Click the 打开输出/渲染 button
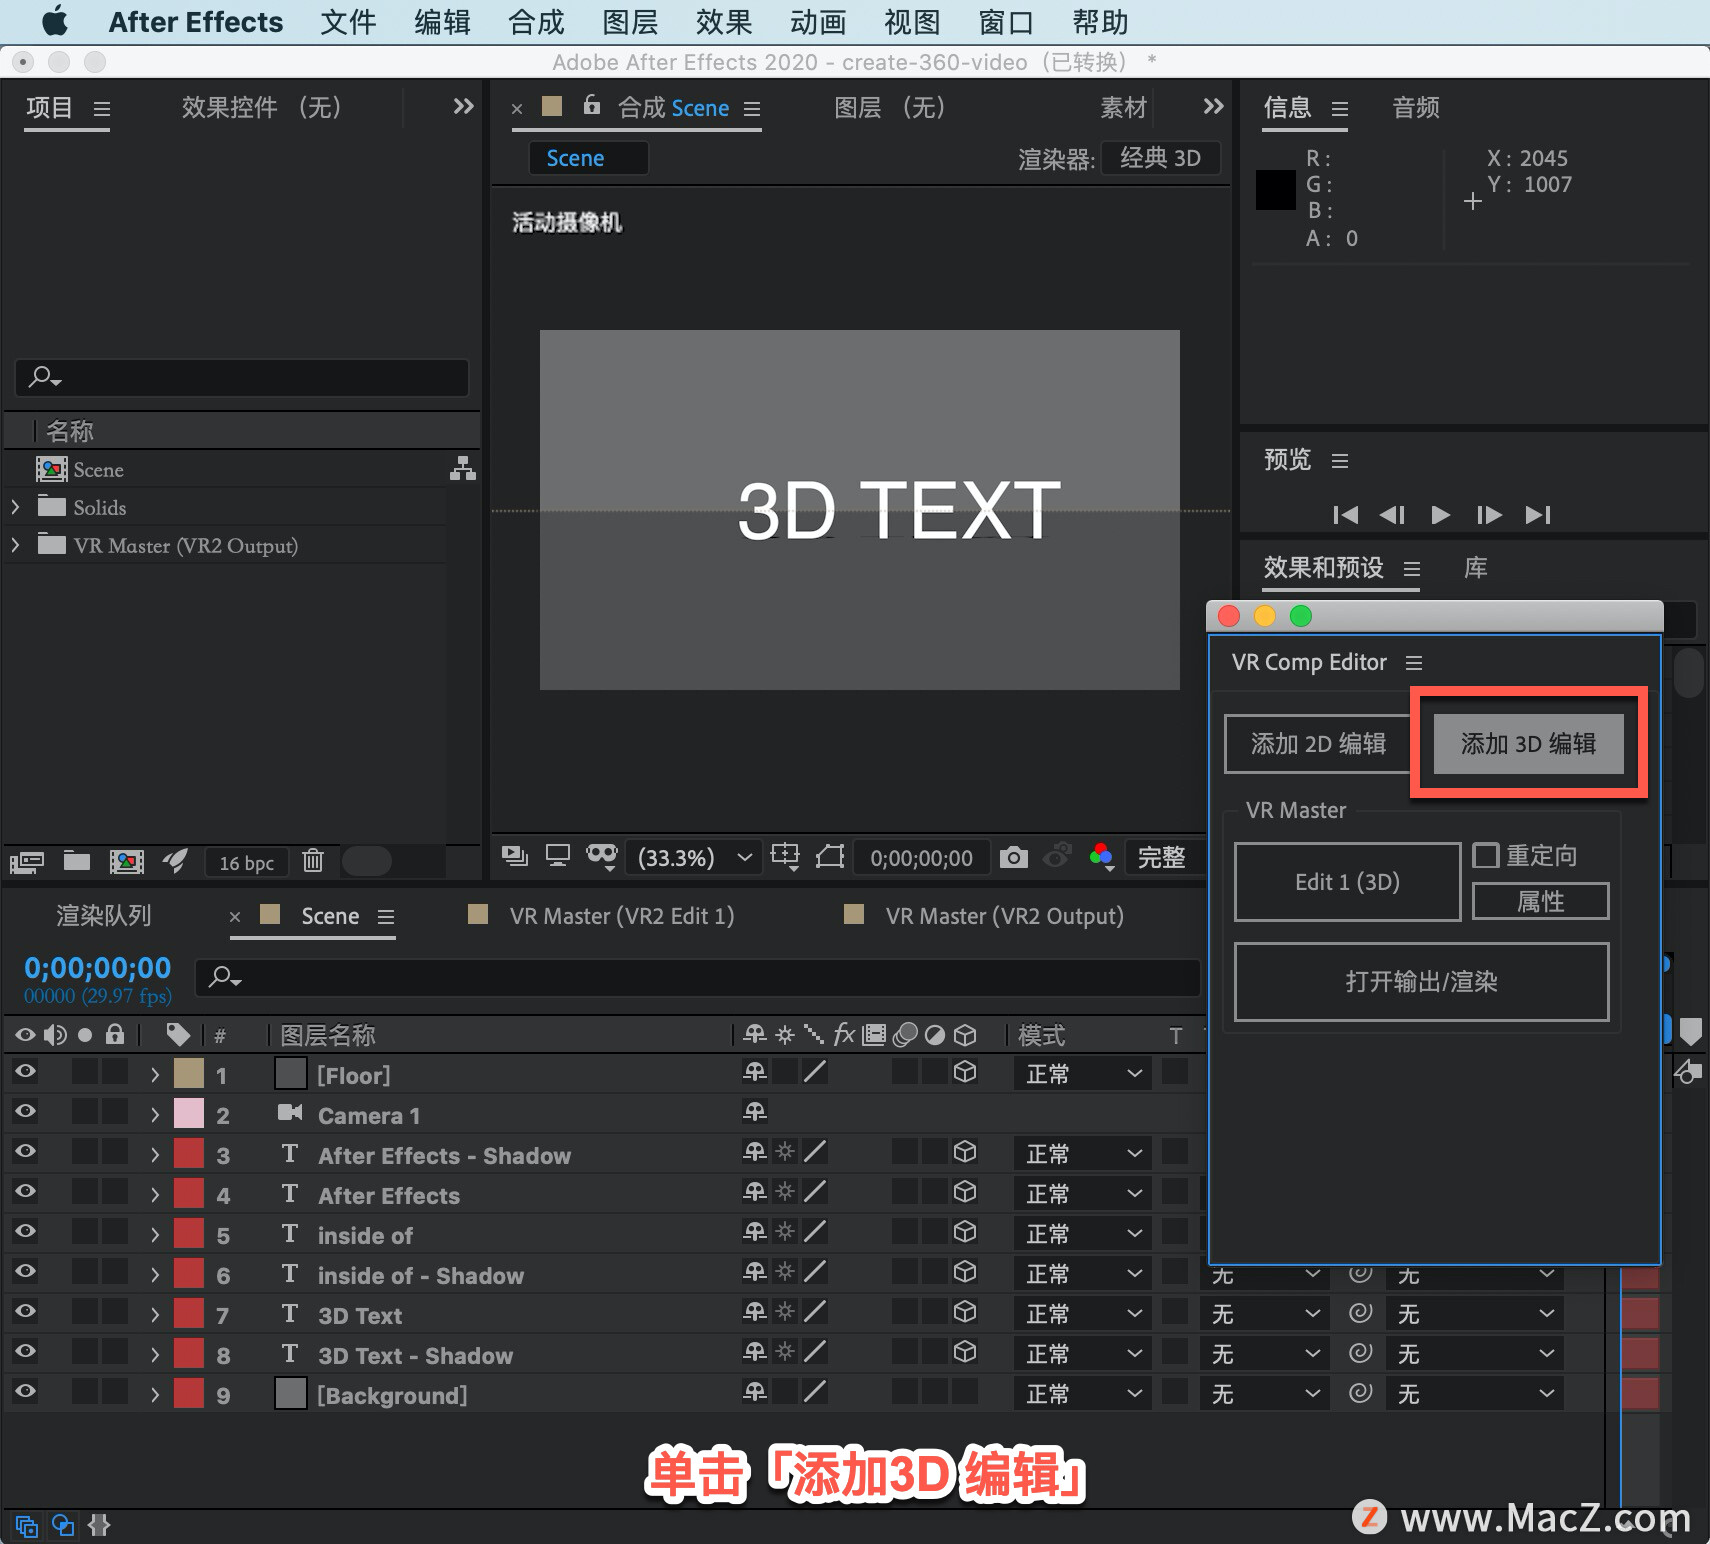This screenshot has height=1544, width=1710. click(x=1421, y=982)
